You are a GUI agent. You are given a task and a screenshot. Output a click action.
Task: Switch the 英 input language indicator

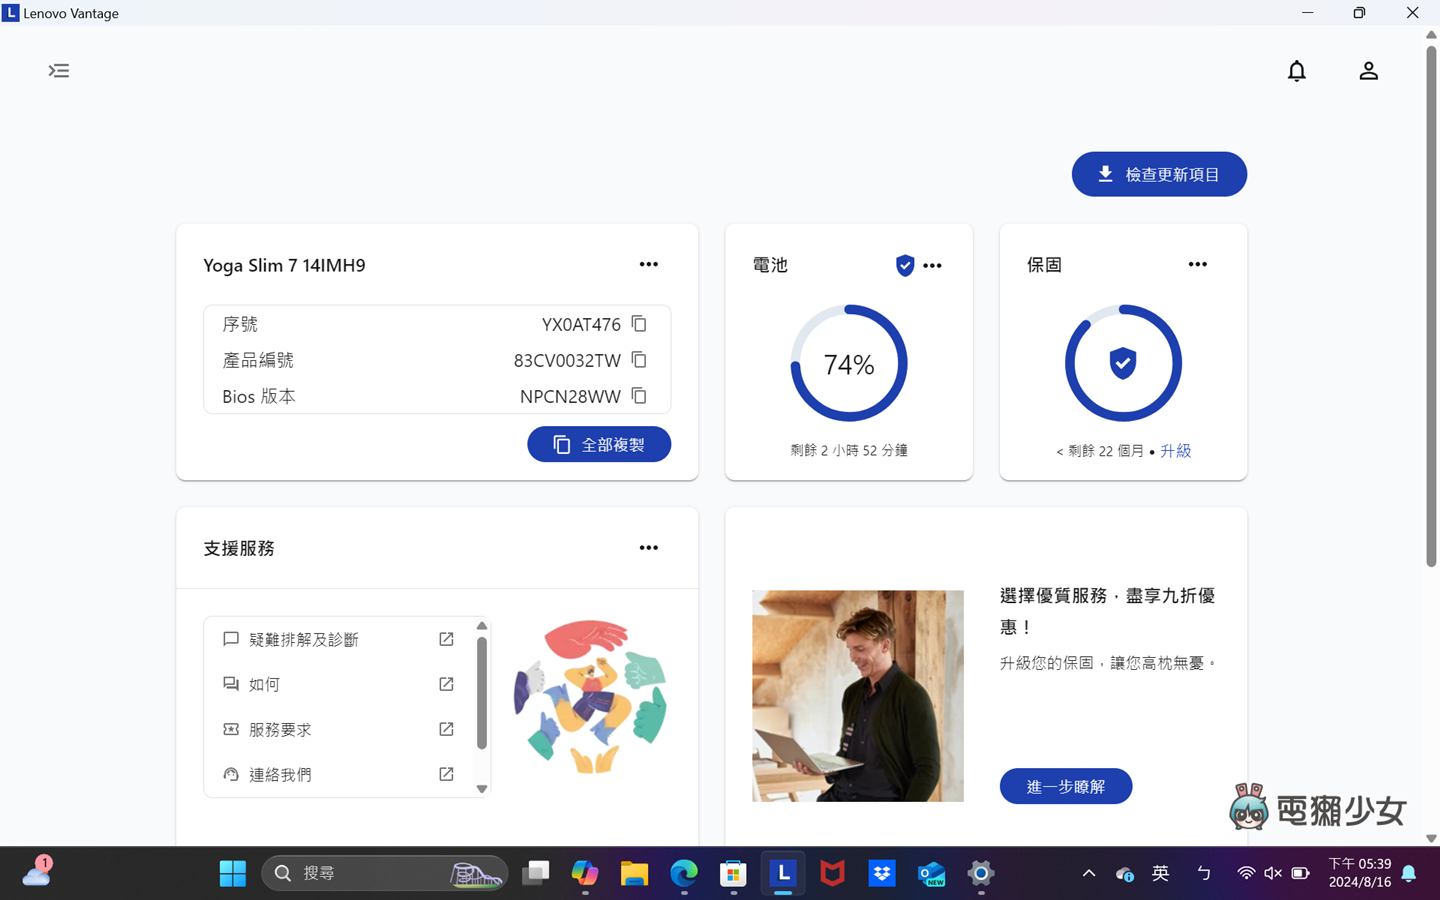(x=1161, y=873)
